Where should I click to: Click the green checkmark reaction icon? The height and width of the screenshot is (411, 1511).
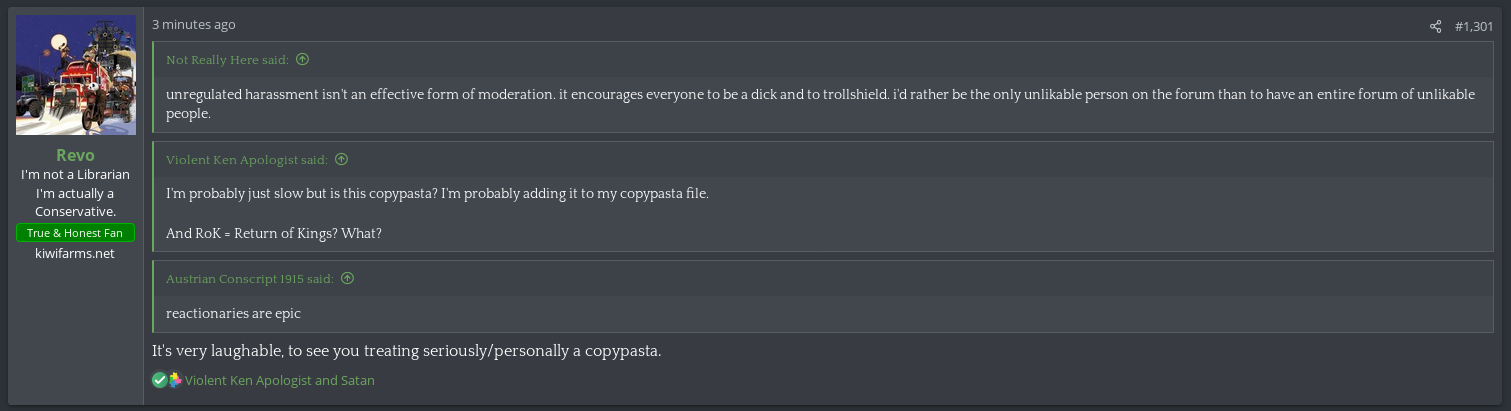click(x=159, y=380)
